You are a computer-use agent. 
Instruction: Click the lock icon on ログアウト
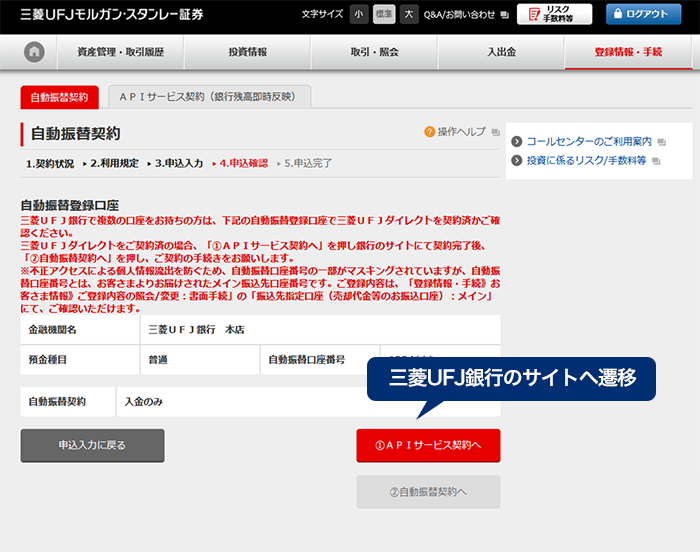tap(618, 13)
